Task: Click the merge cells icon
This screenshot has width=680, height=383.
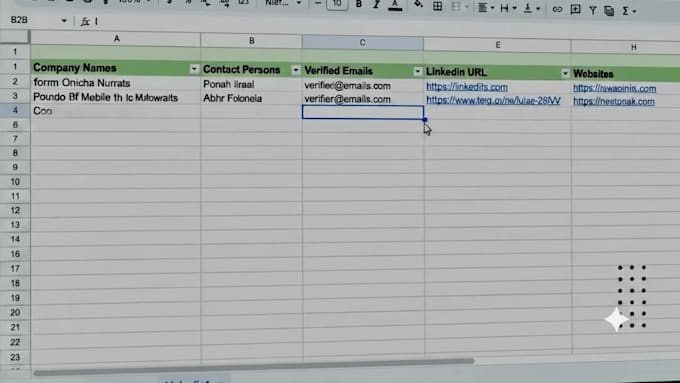Action: 456,7
